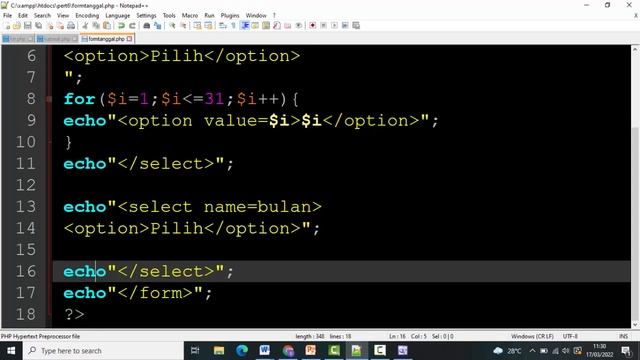This screenshot has height=360, width=640.
Task: Open the Search menu
Action: (x=42, y=16)
